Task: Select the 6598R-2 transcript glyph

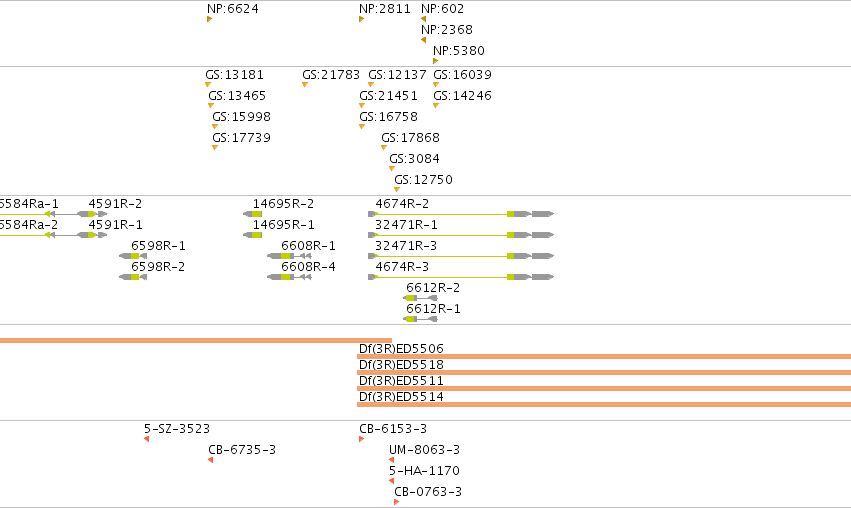Action: [133, 277]
